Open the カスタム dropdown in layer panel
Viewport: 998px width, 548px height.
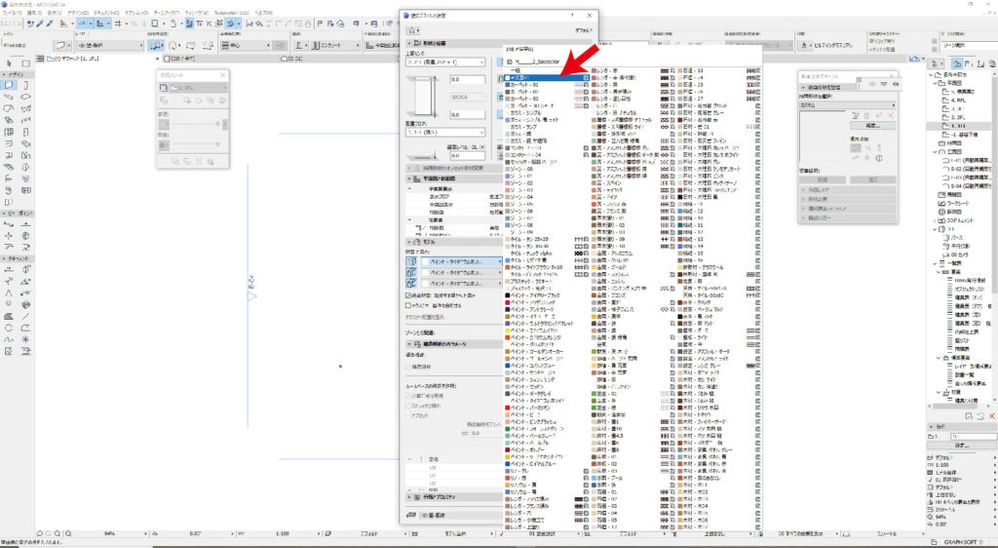(x=847, y=105)
